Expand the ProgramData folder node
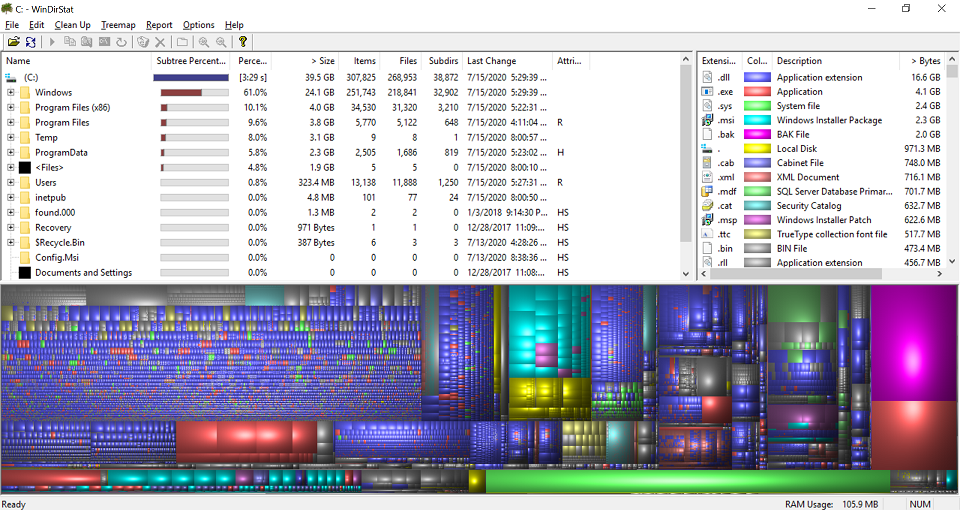The width and height of the screenshot is (960, 510). [10, 152]
